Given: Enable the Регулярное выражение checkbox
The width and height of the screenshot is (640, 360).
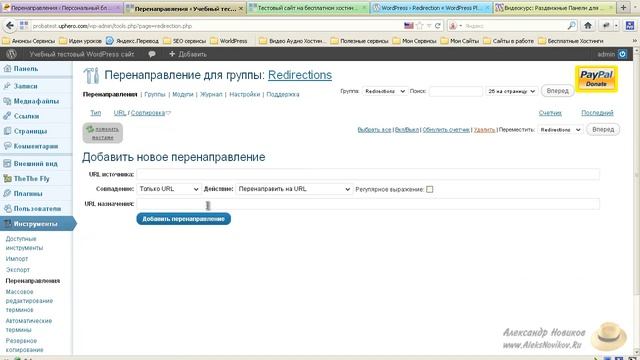Looking at the screenshot, I should click(x=429, y=189).
